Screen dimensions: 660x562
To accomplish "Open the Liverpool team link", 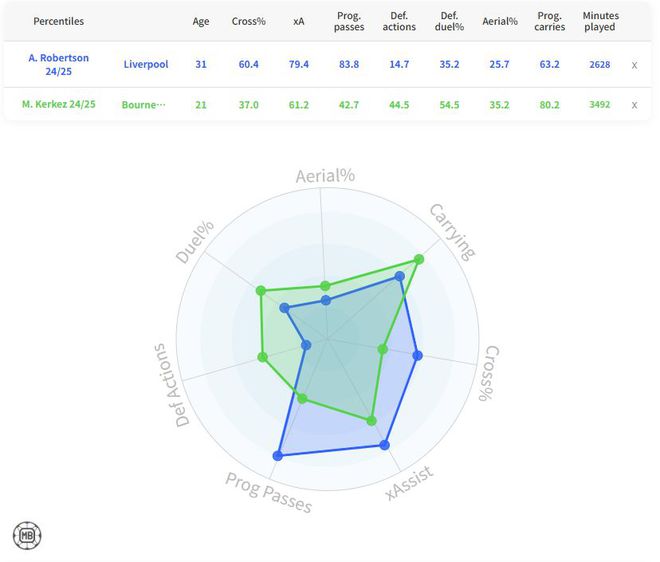I will [x=146, y=65].
